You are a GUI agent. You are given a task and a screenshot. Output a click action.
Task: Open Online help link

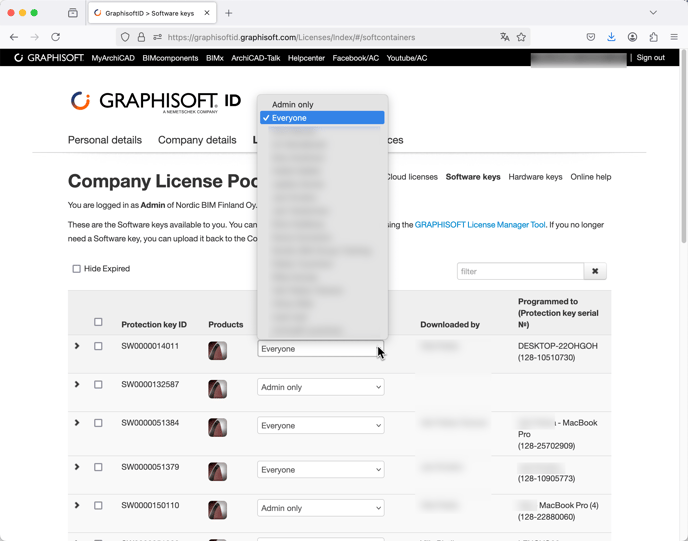point(591,177)
